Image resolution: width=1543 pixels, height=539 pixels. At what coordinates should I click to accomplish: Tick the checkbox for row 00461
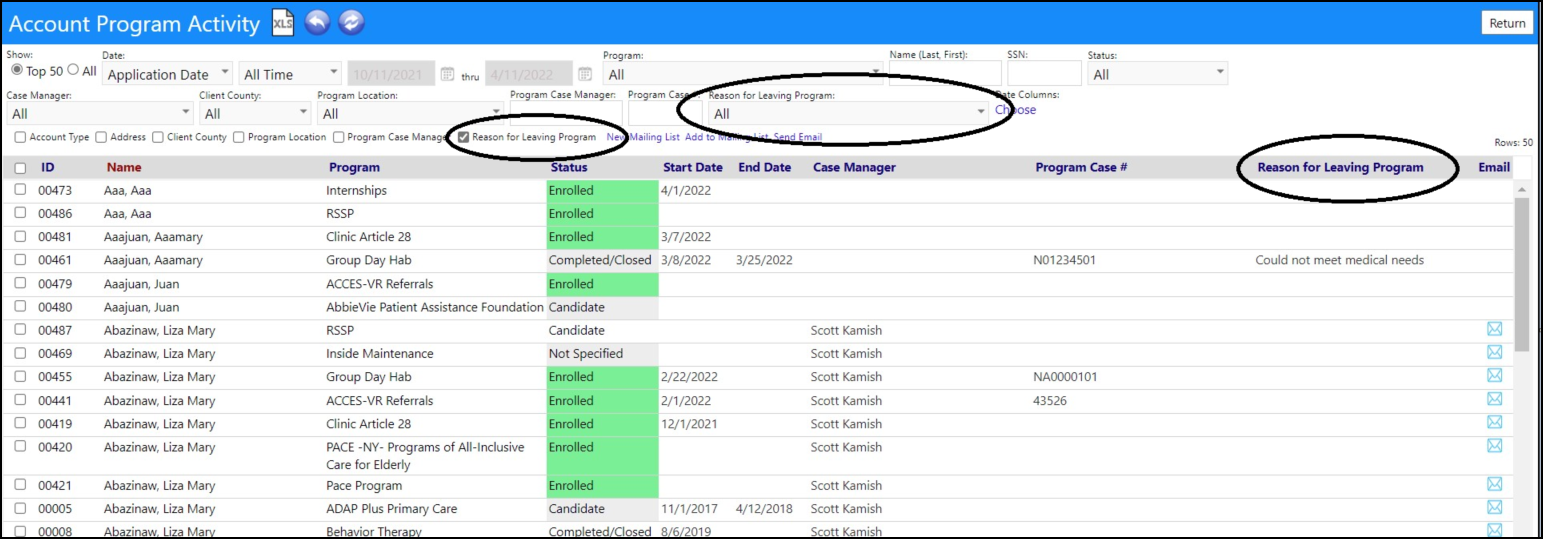[20, 260]
